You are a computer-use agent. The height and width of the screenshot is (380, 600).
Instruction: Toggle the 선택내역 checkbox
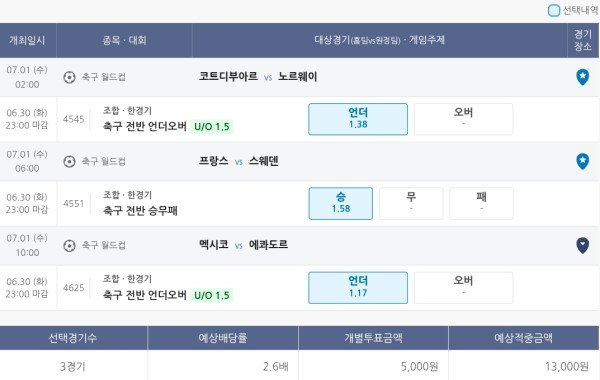[x=554, y=10]
